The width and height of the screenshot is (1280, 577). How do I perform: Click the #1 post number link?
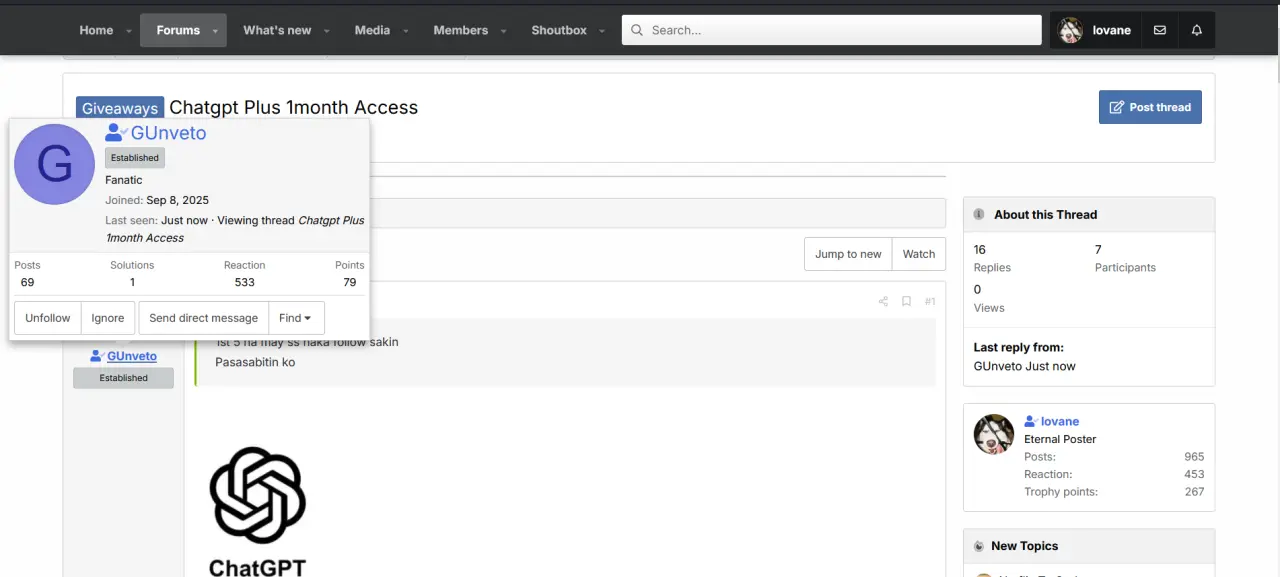[x=930, y=301]
